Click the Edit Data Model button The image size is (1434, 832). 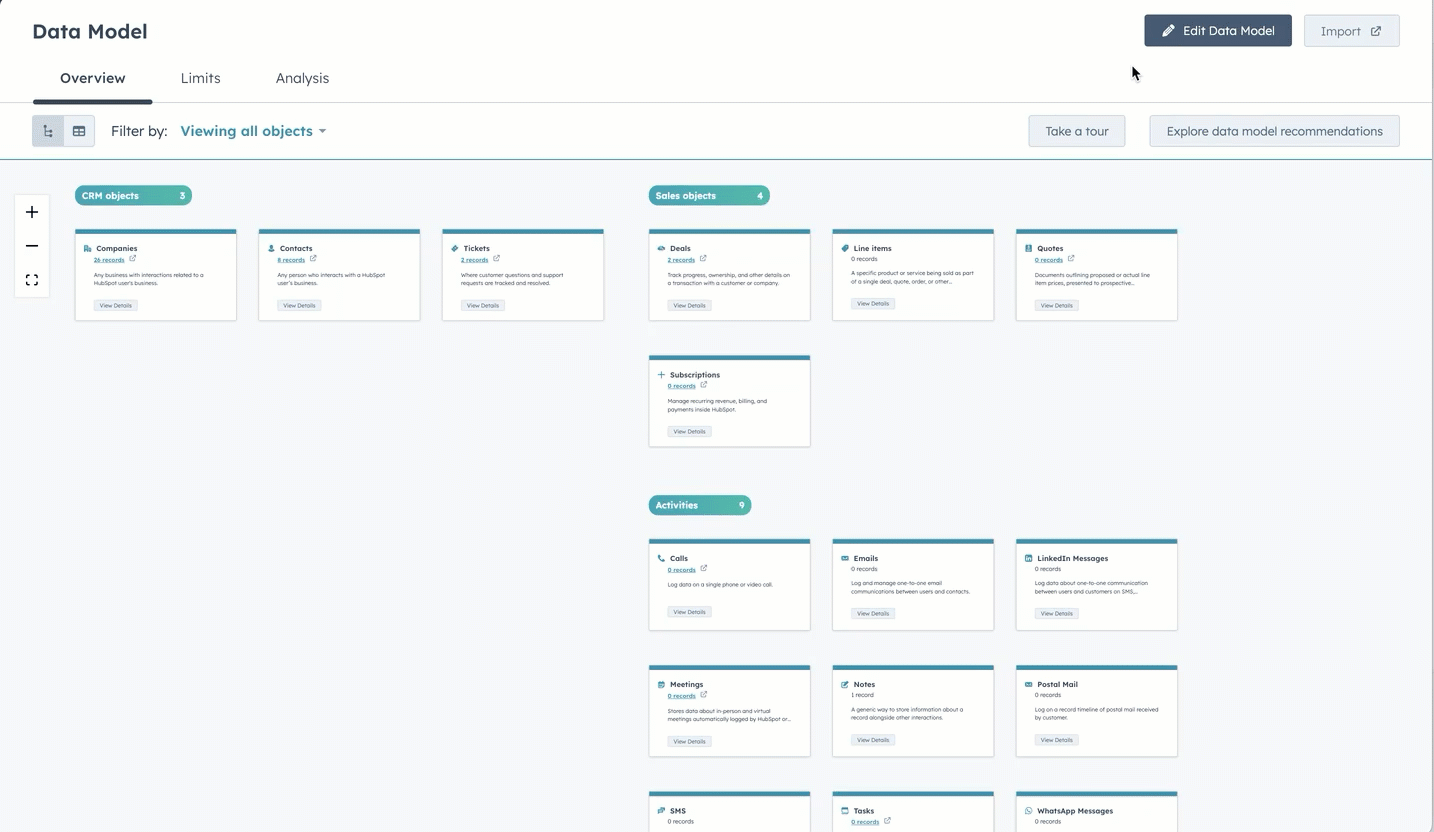coord(1217,31)
